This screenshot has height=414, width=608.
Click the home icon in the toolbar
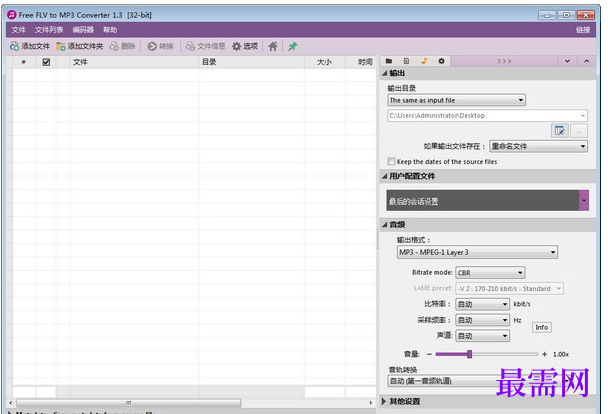(x=273, y=47)
